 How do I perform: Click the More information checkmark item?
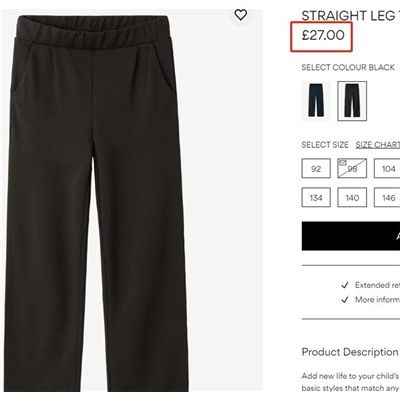[x=370, y=300]
